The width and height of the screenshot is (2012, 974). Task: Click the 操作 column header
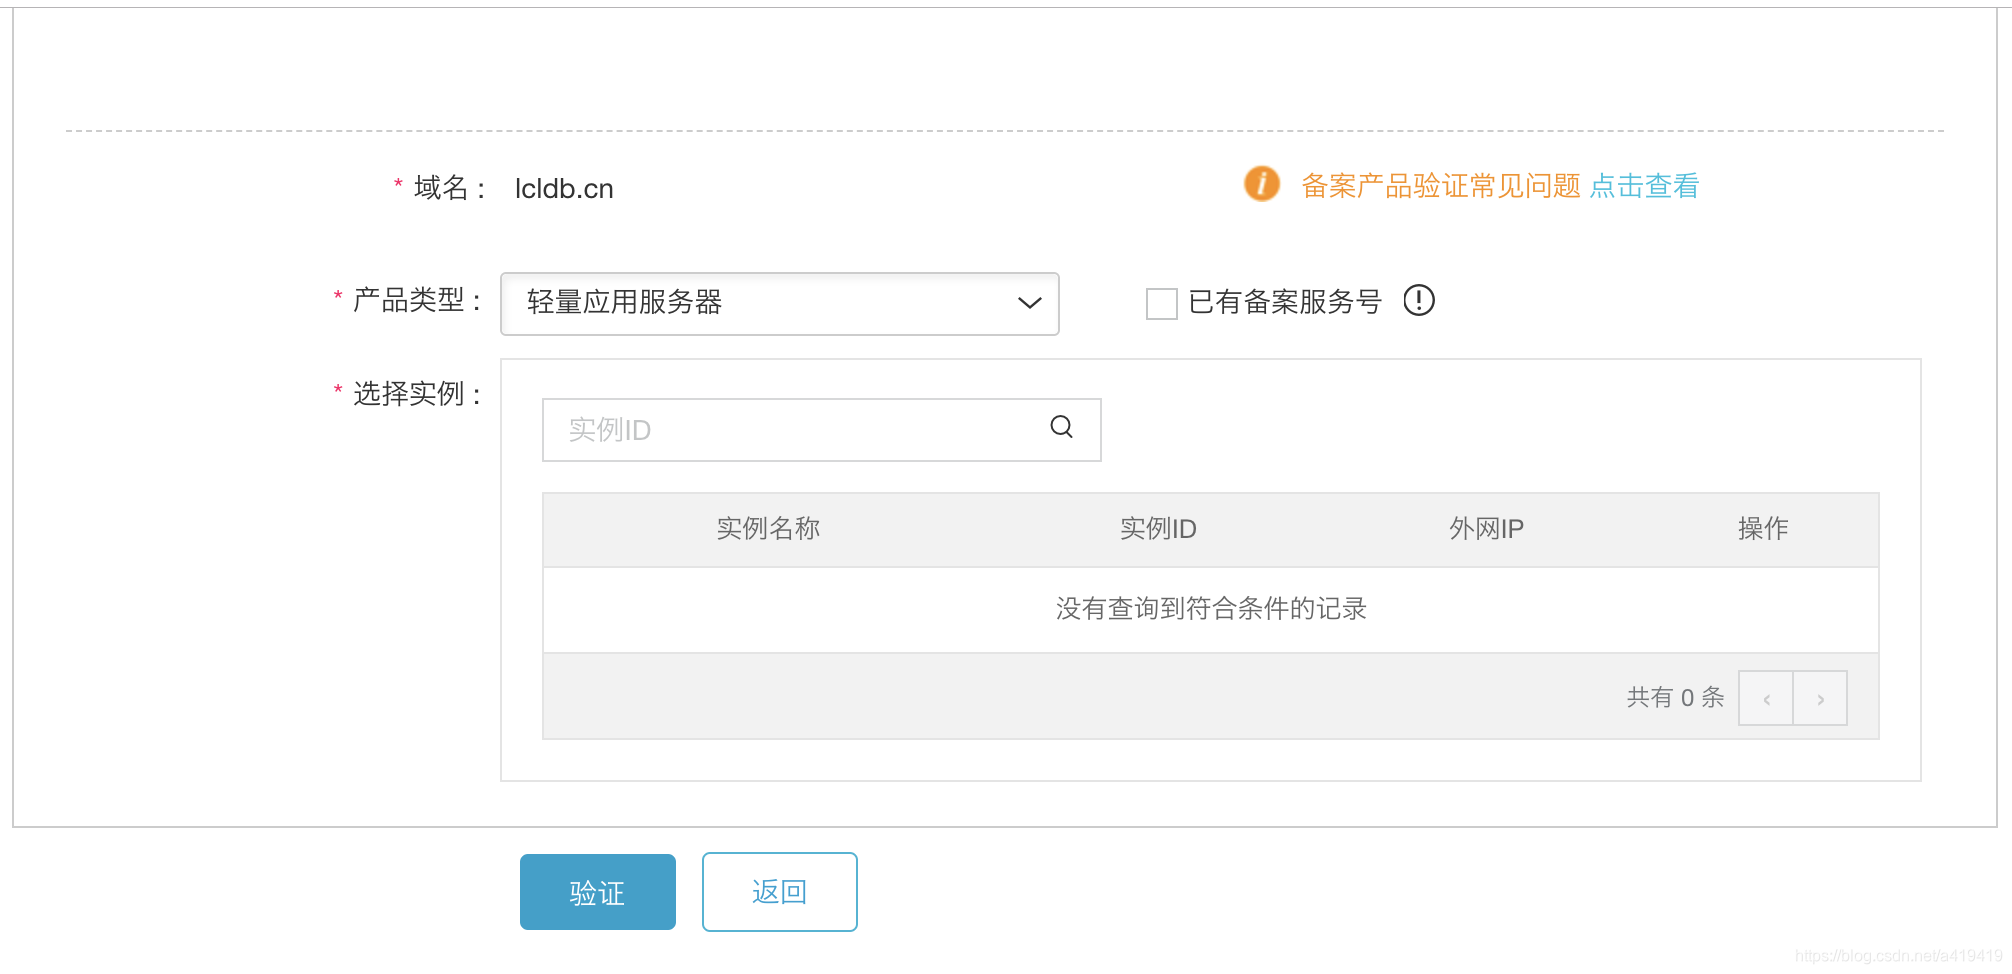coord(1763,528)
